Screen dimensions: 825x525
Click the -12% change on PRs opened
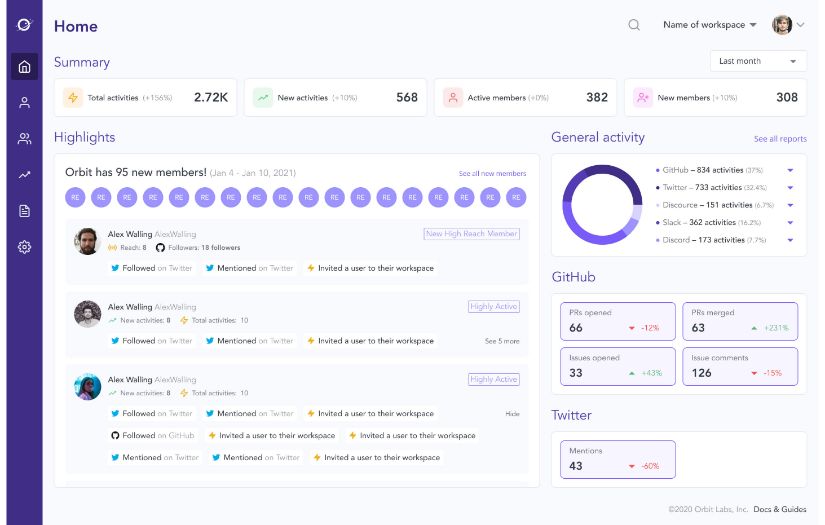[x=650, y=328]
